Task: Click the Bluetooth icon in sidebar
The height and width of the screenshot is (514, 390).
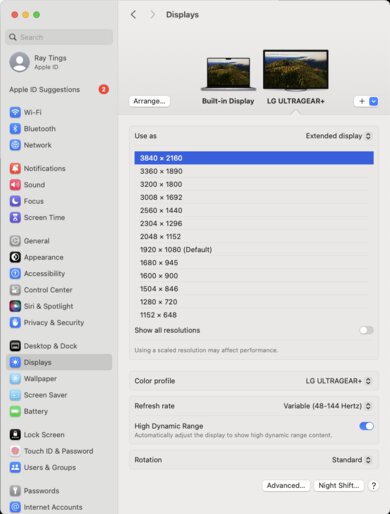Action: [15, 129]
